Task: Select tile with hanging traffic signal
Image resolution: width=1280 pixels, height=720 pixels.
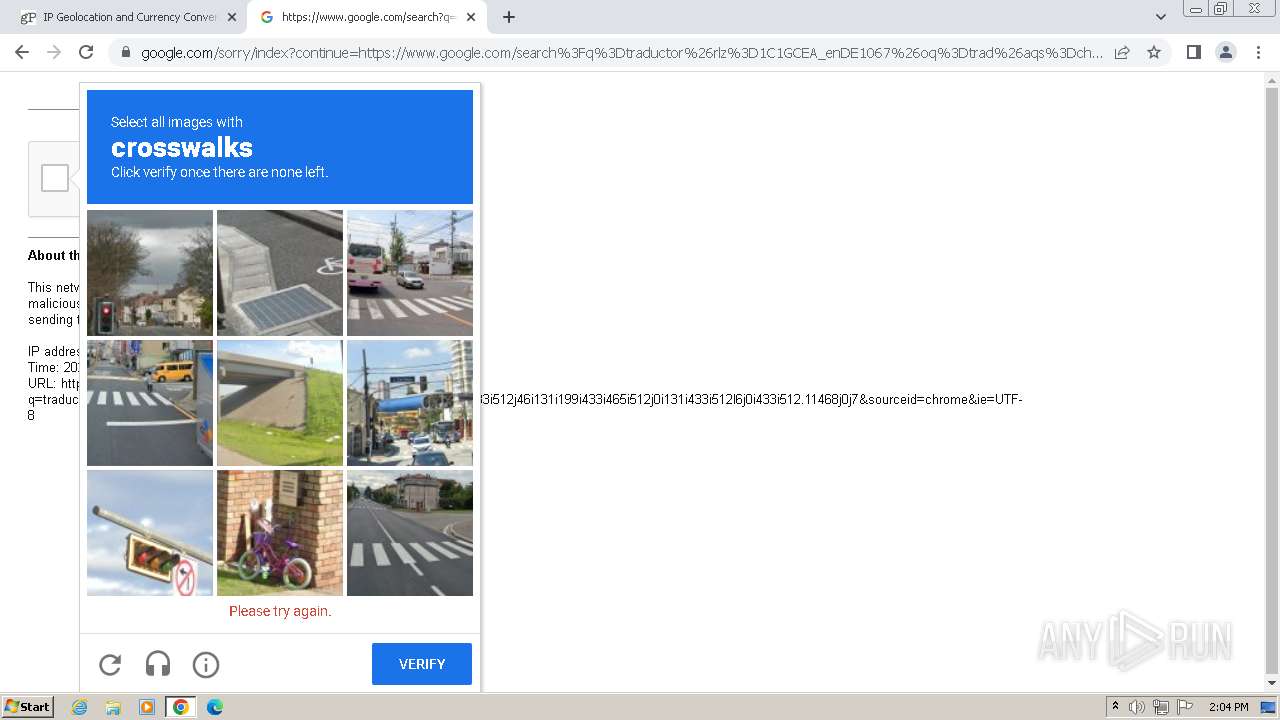Action: click(150, 533)
